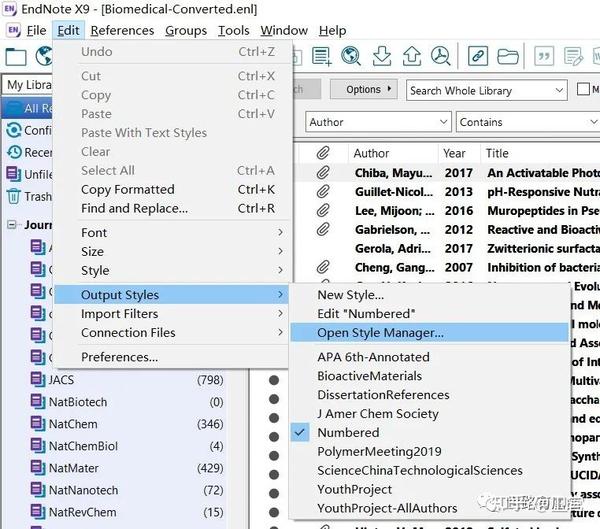Click the NatMater group icon
Screen dimensions: 600x529
38,468
